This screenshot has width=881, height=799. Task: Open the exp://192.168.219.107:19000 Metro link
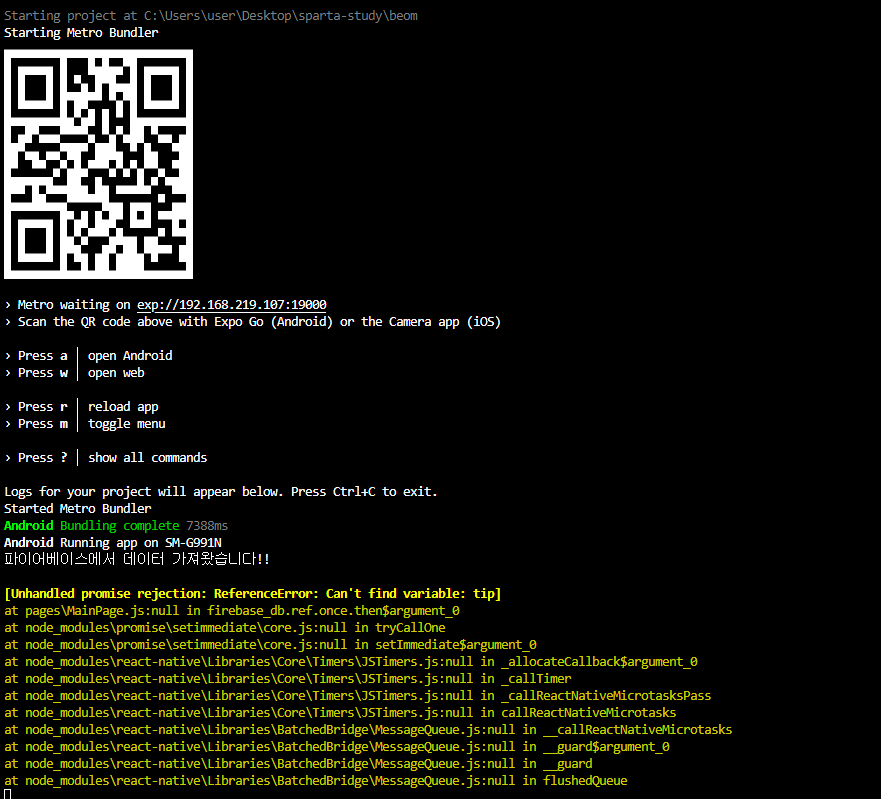[x=231, y=305]
